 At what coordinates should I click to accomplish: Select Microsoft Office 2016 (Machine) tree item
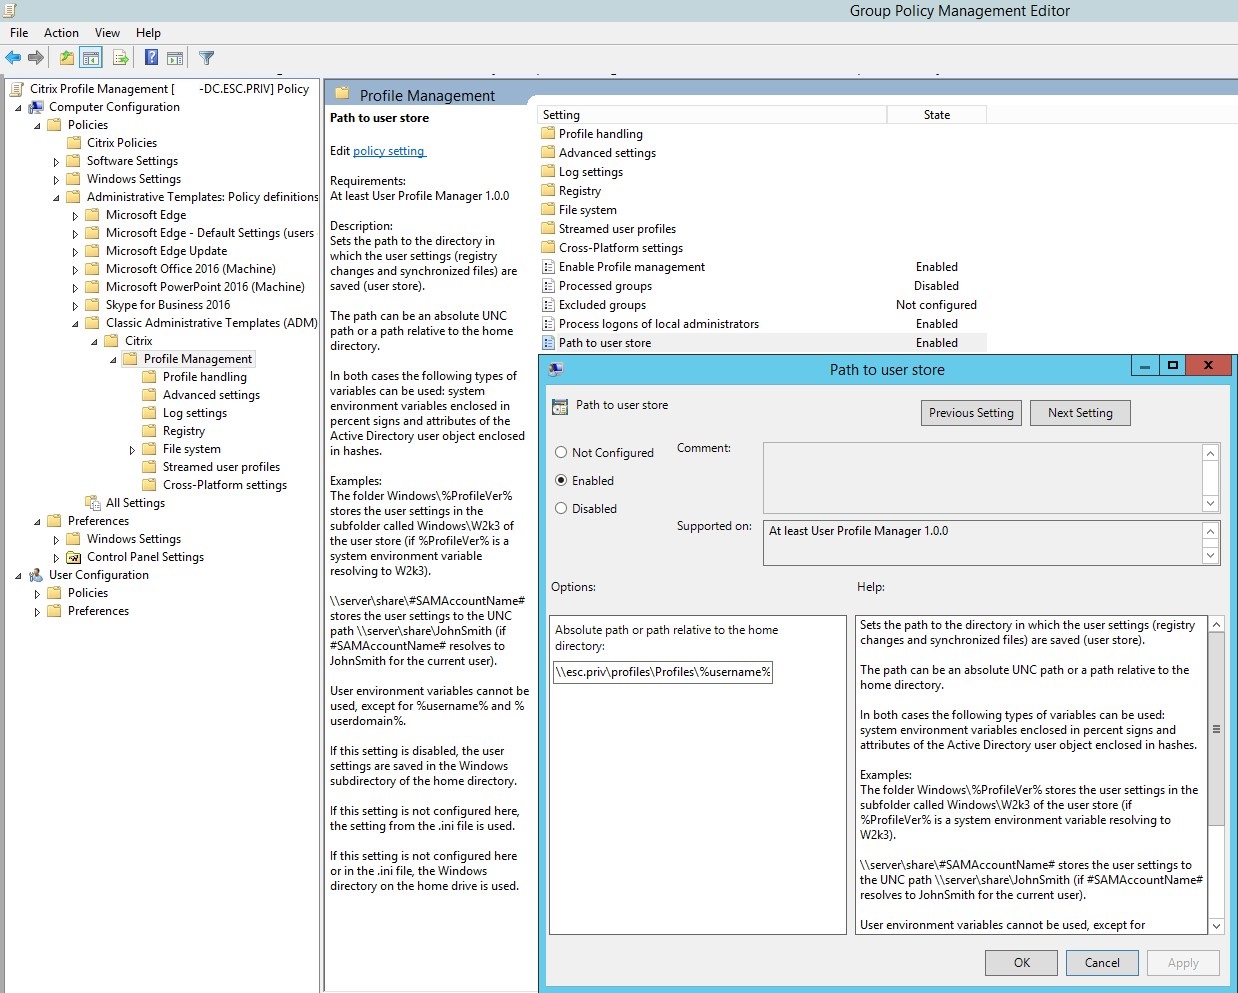(x=190, y=269)
